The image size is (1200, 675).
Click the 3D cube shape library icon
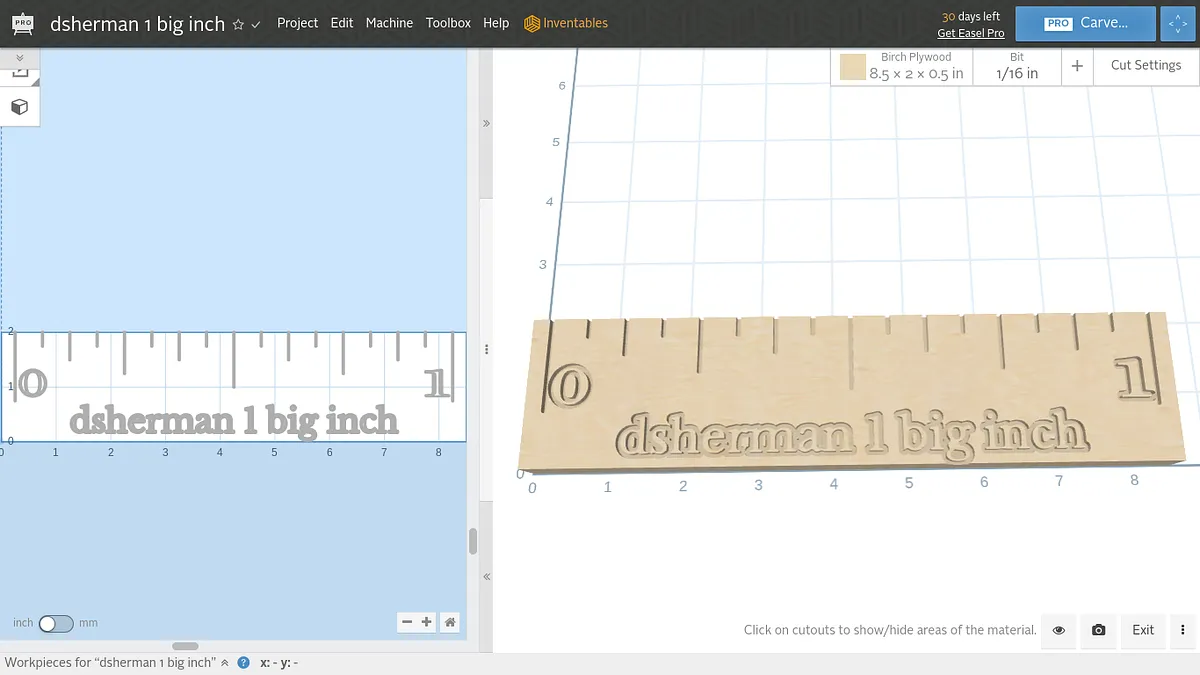19,107
